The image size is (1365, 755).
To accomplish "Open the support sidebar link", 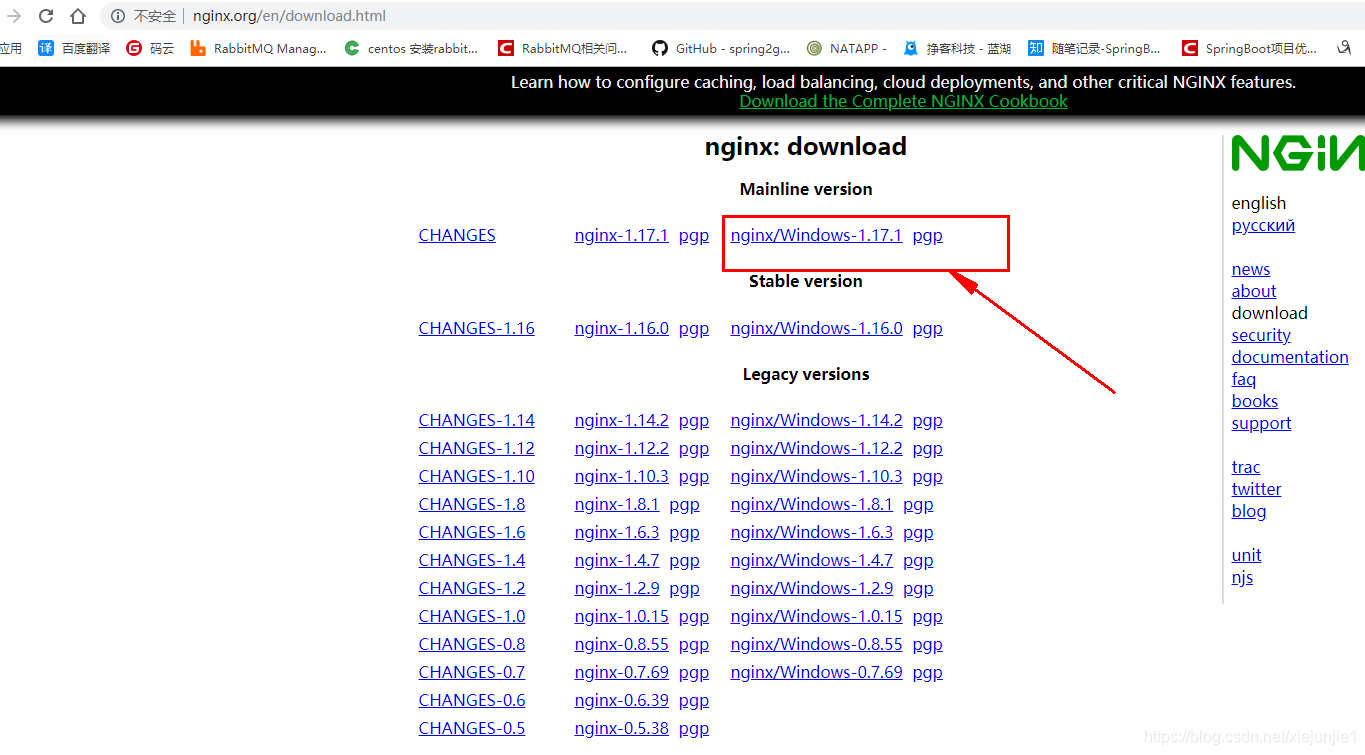I will coord(1261,423).
